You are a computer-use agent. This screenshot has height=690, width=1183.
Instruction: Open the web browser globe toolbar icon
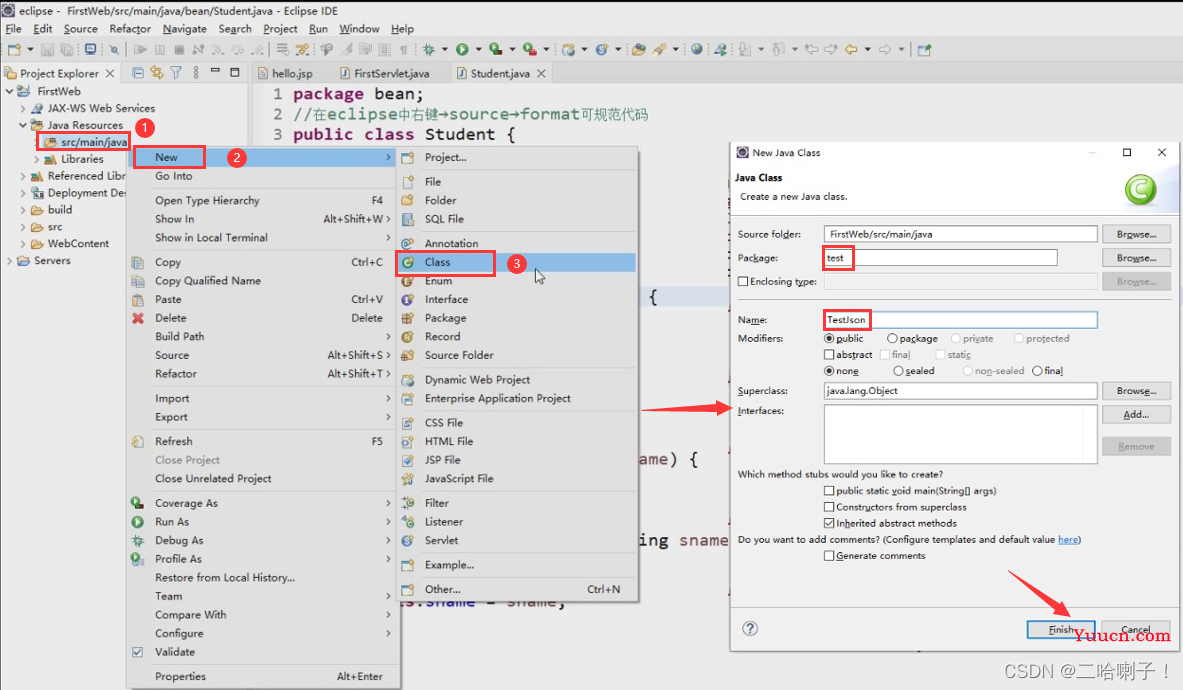[x=696, y=49]
